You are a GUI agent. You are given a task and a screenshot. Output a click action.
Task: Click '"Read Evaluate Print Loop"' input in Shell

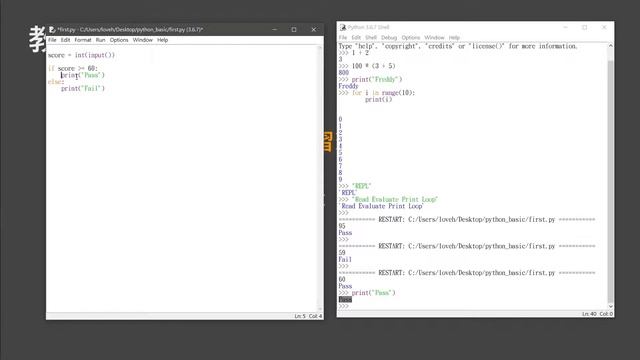pos(395,200)
